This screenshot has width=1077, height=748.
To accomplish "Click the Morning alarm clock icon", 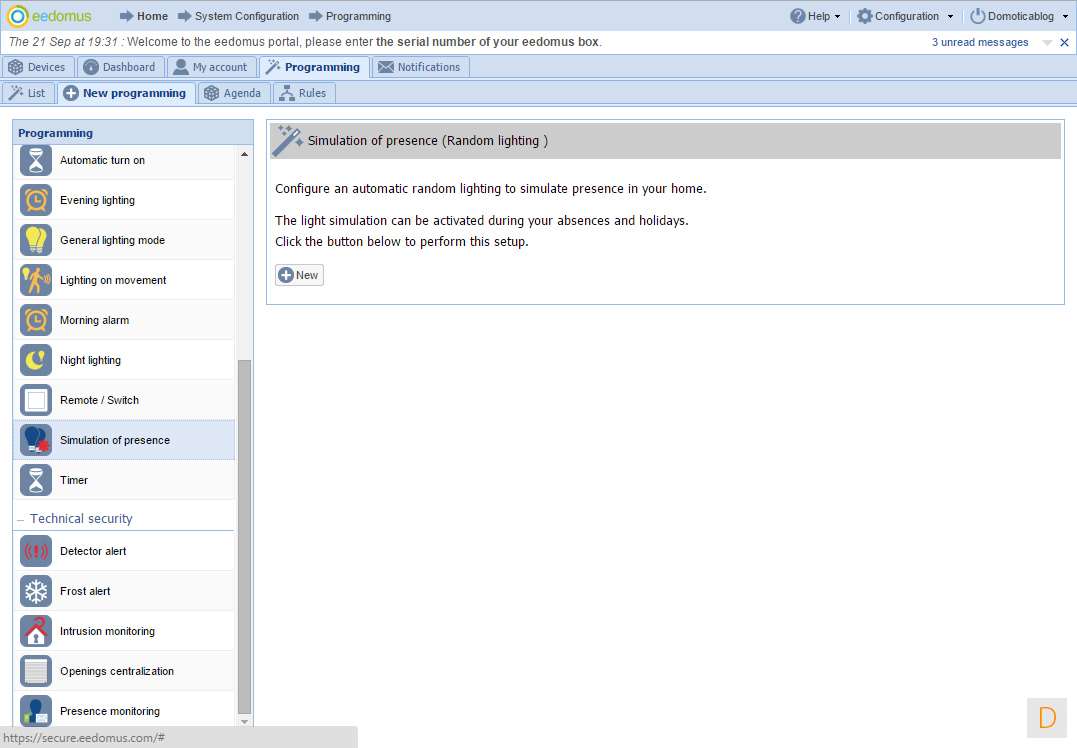I will tap(36, 320).
